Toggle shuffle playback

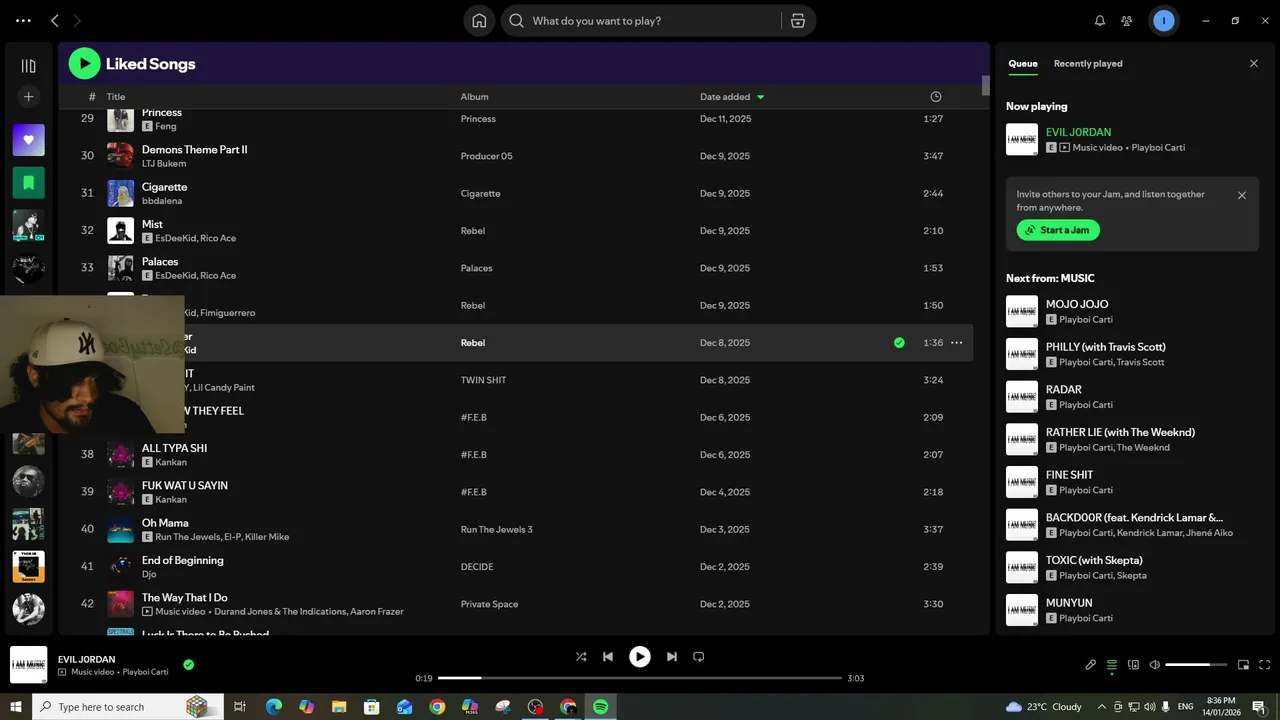pyautogui.click(x=581, y=657)
